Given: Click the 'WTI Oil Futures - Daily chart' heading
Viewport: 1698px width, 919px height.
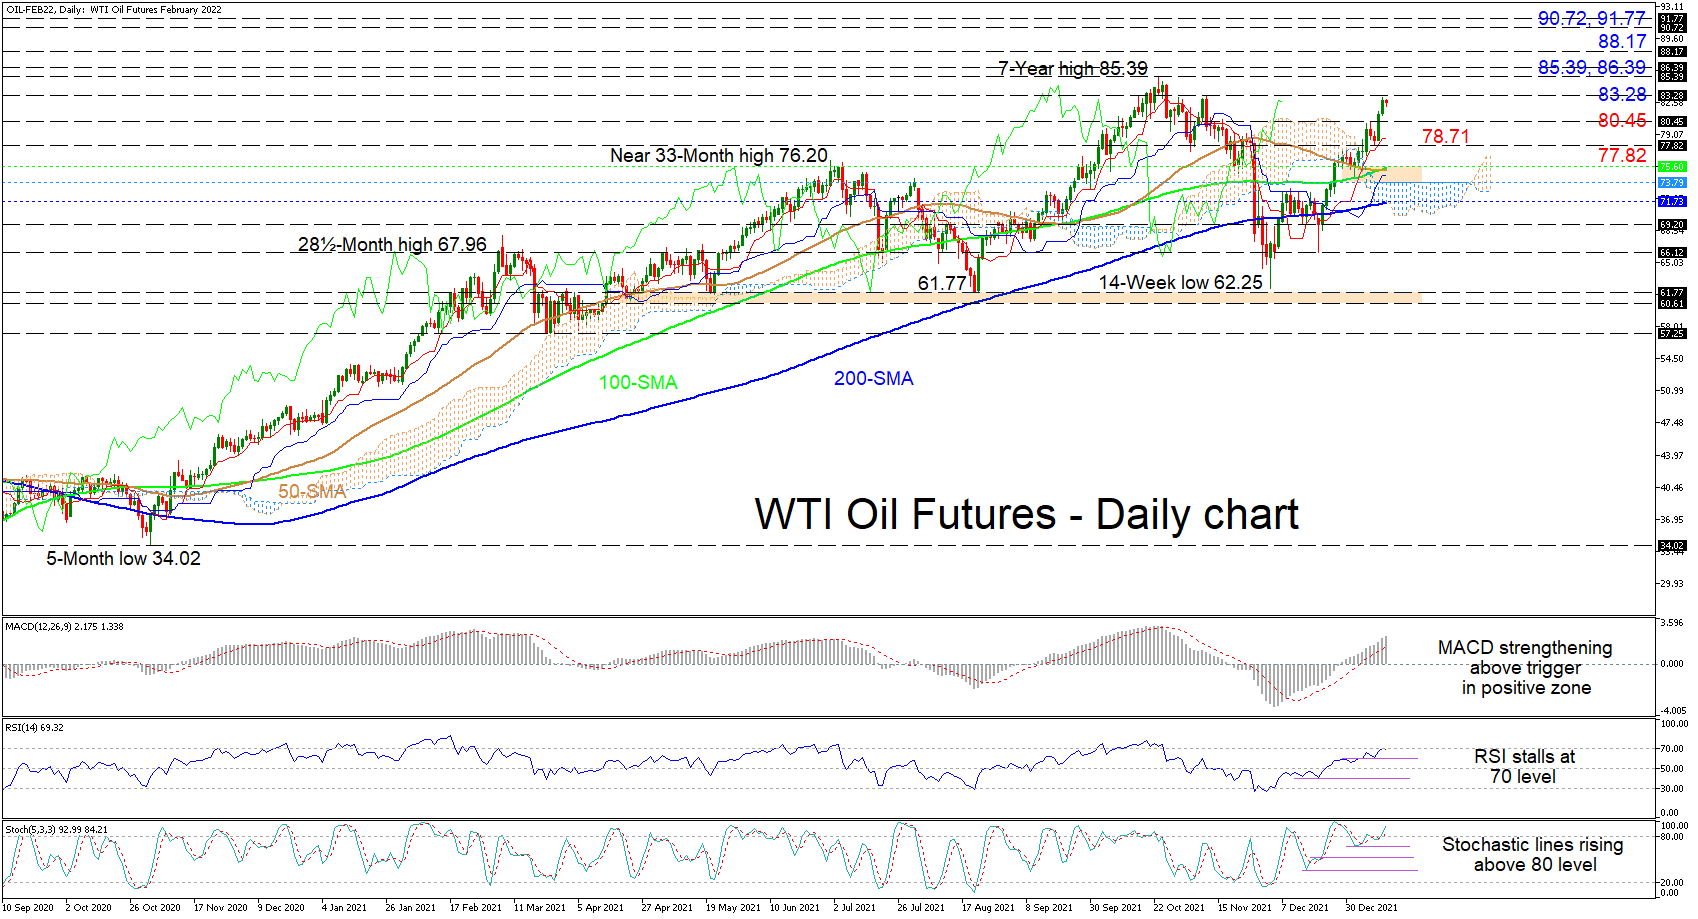Looking at the screenshot, I should 1027,514.
